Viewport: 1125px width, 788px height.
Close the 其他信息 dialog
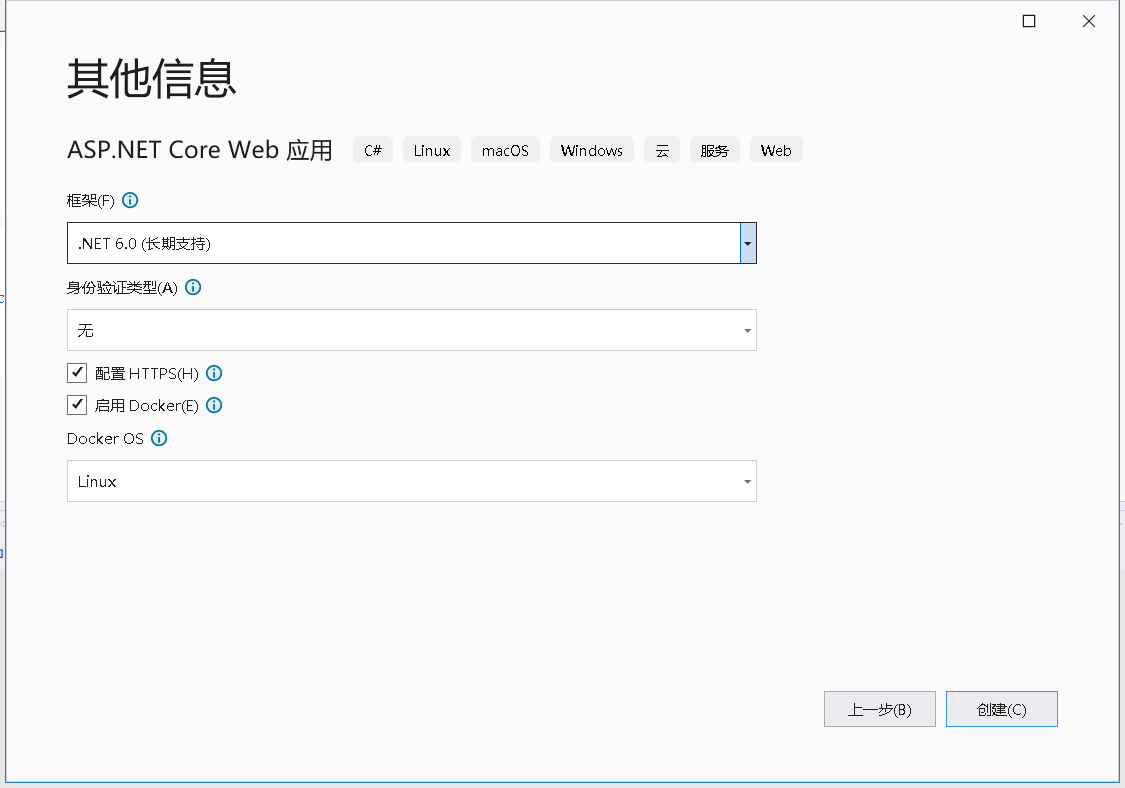coord(1088,21)
